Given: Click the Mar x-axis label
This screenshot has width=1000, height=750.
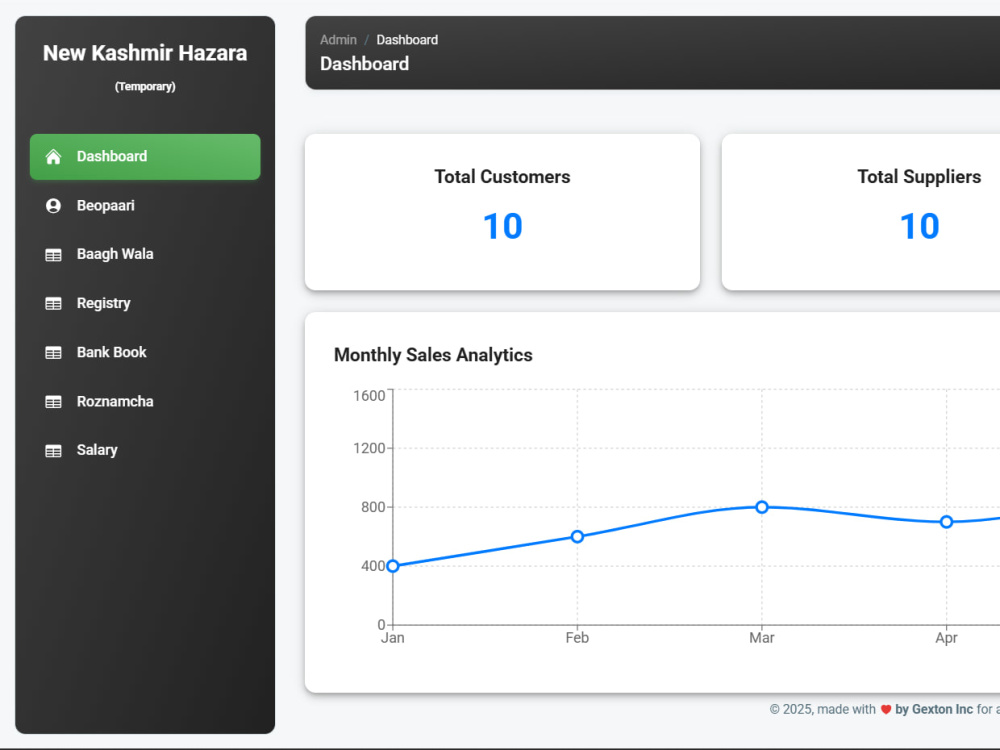Looking at the screenshot, I should [761, 638].
